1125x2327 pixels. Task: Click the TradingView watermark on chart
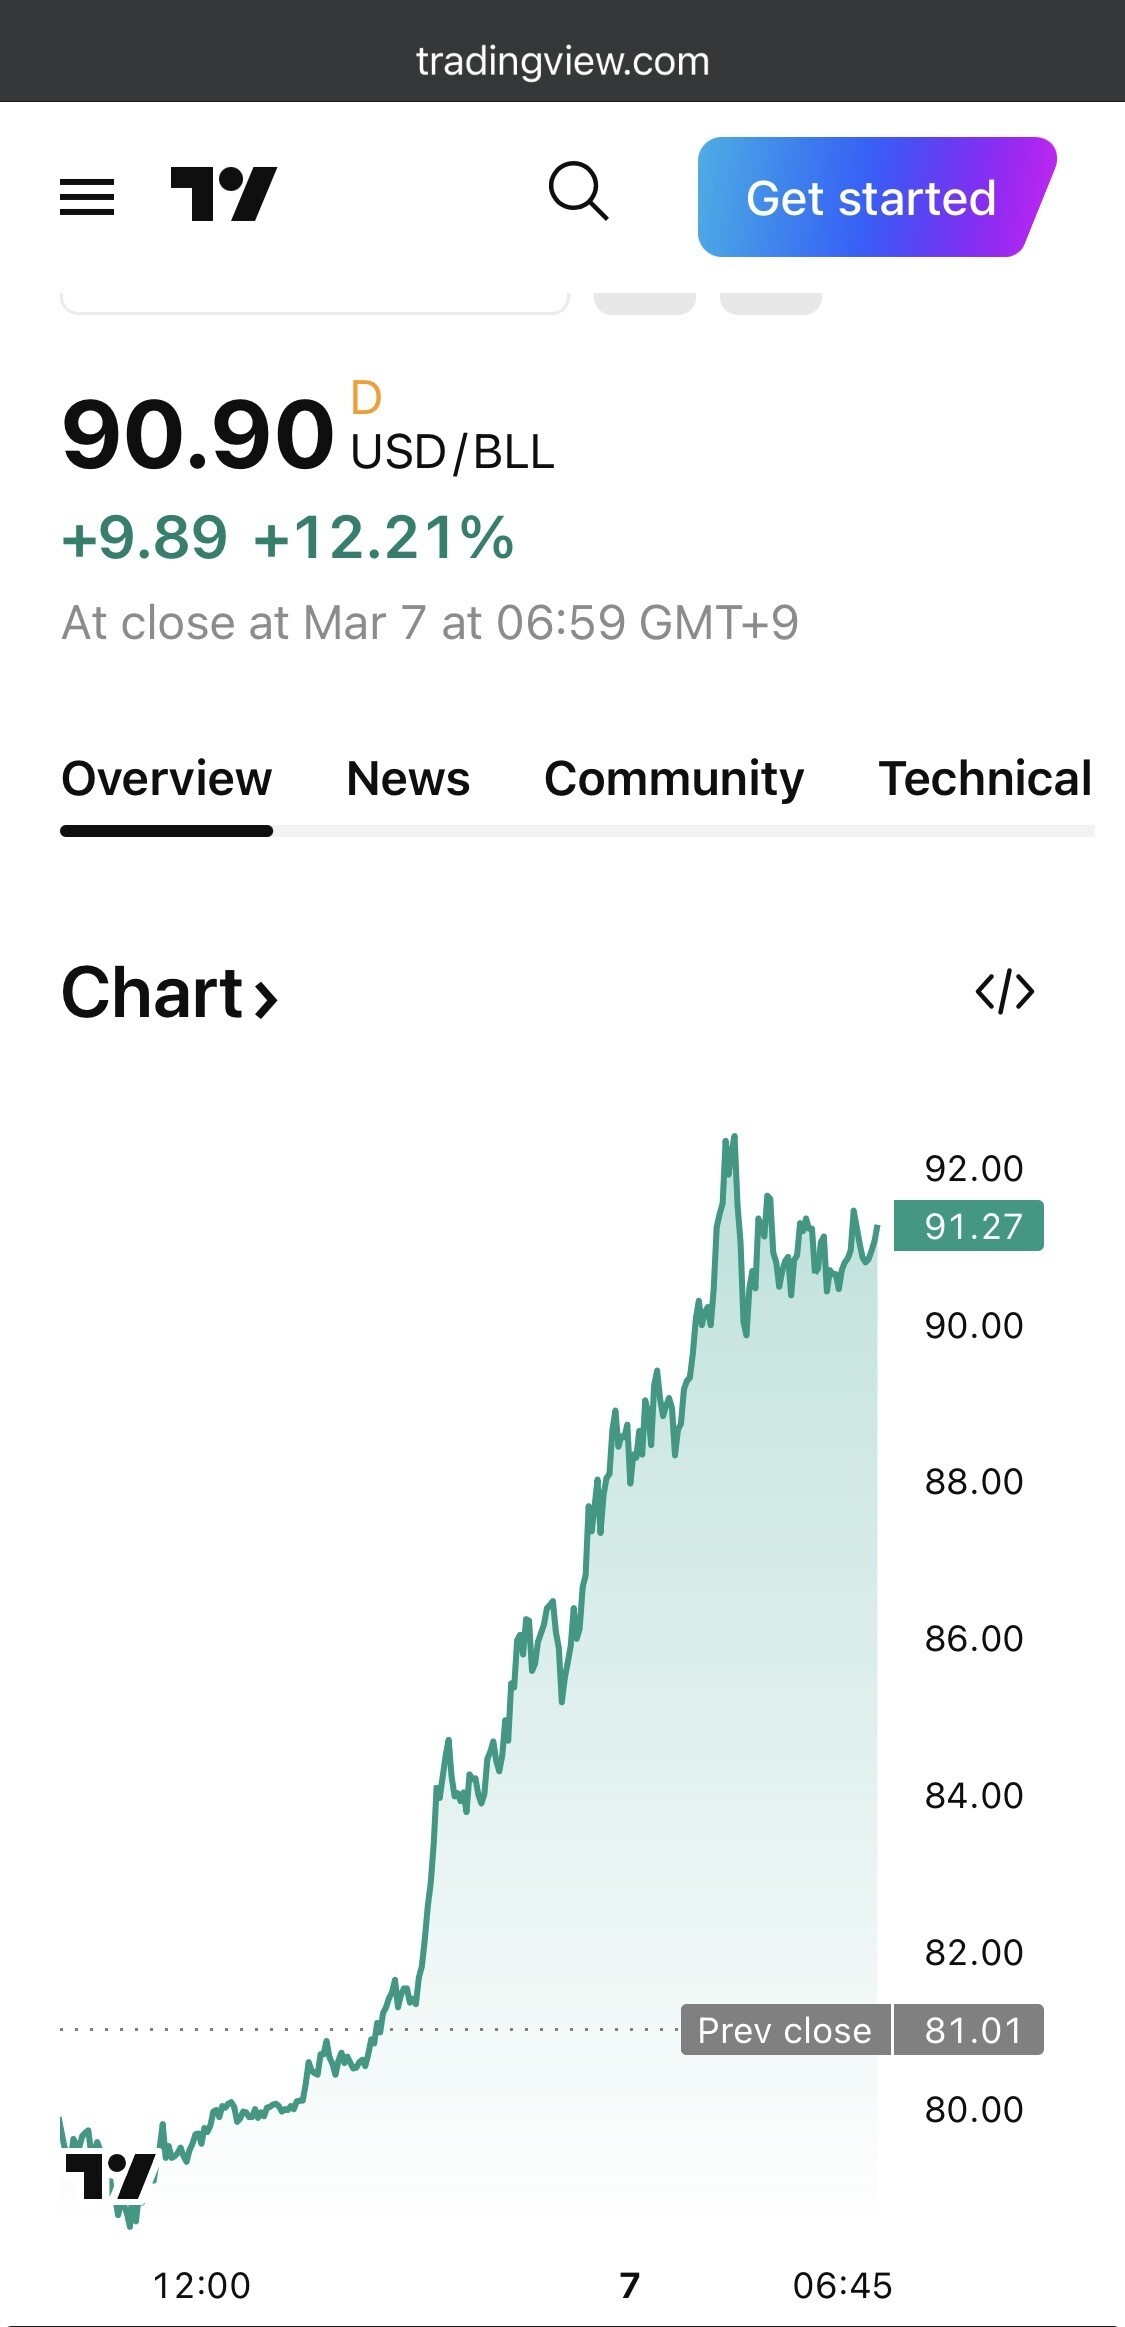click(x=110, y=2177)
